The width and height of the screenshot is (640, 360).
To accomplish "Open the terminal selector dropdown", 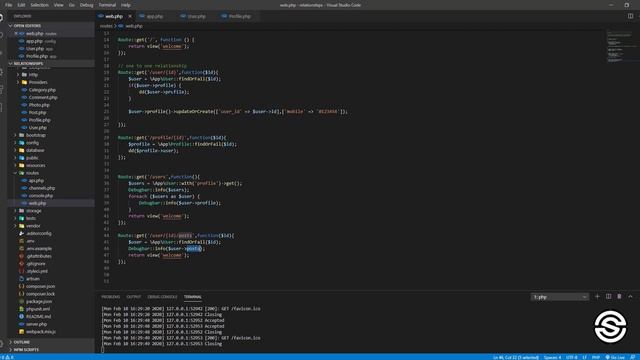I will pyautogui.click(x=559, y=297).
